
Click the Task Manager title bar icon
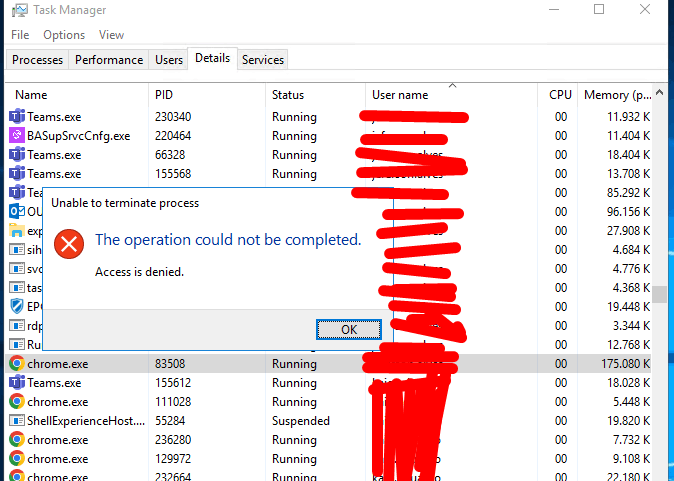pos(19,10)
